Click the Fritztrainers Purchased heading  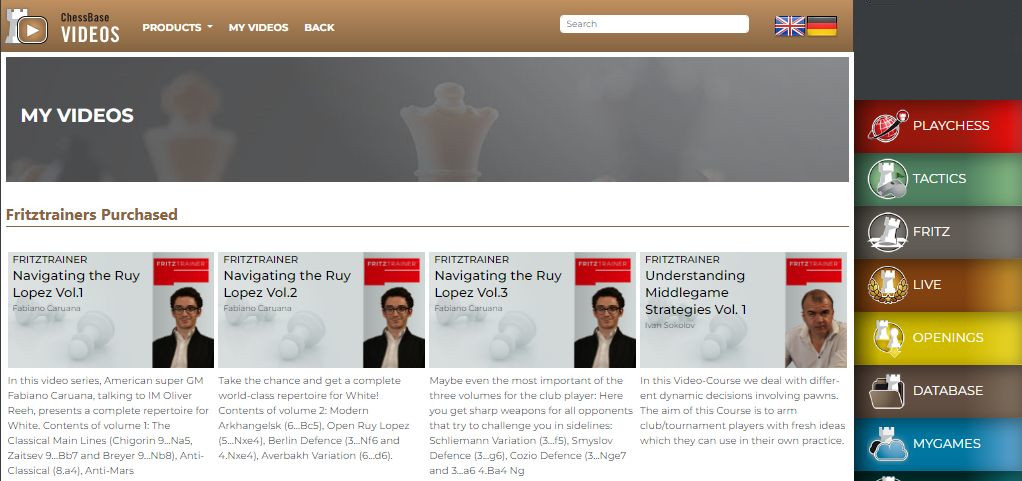pyautogui.click(x=91, y=214)
